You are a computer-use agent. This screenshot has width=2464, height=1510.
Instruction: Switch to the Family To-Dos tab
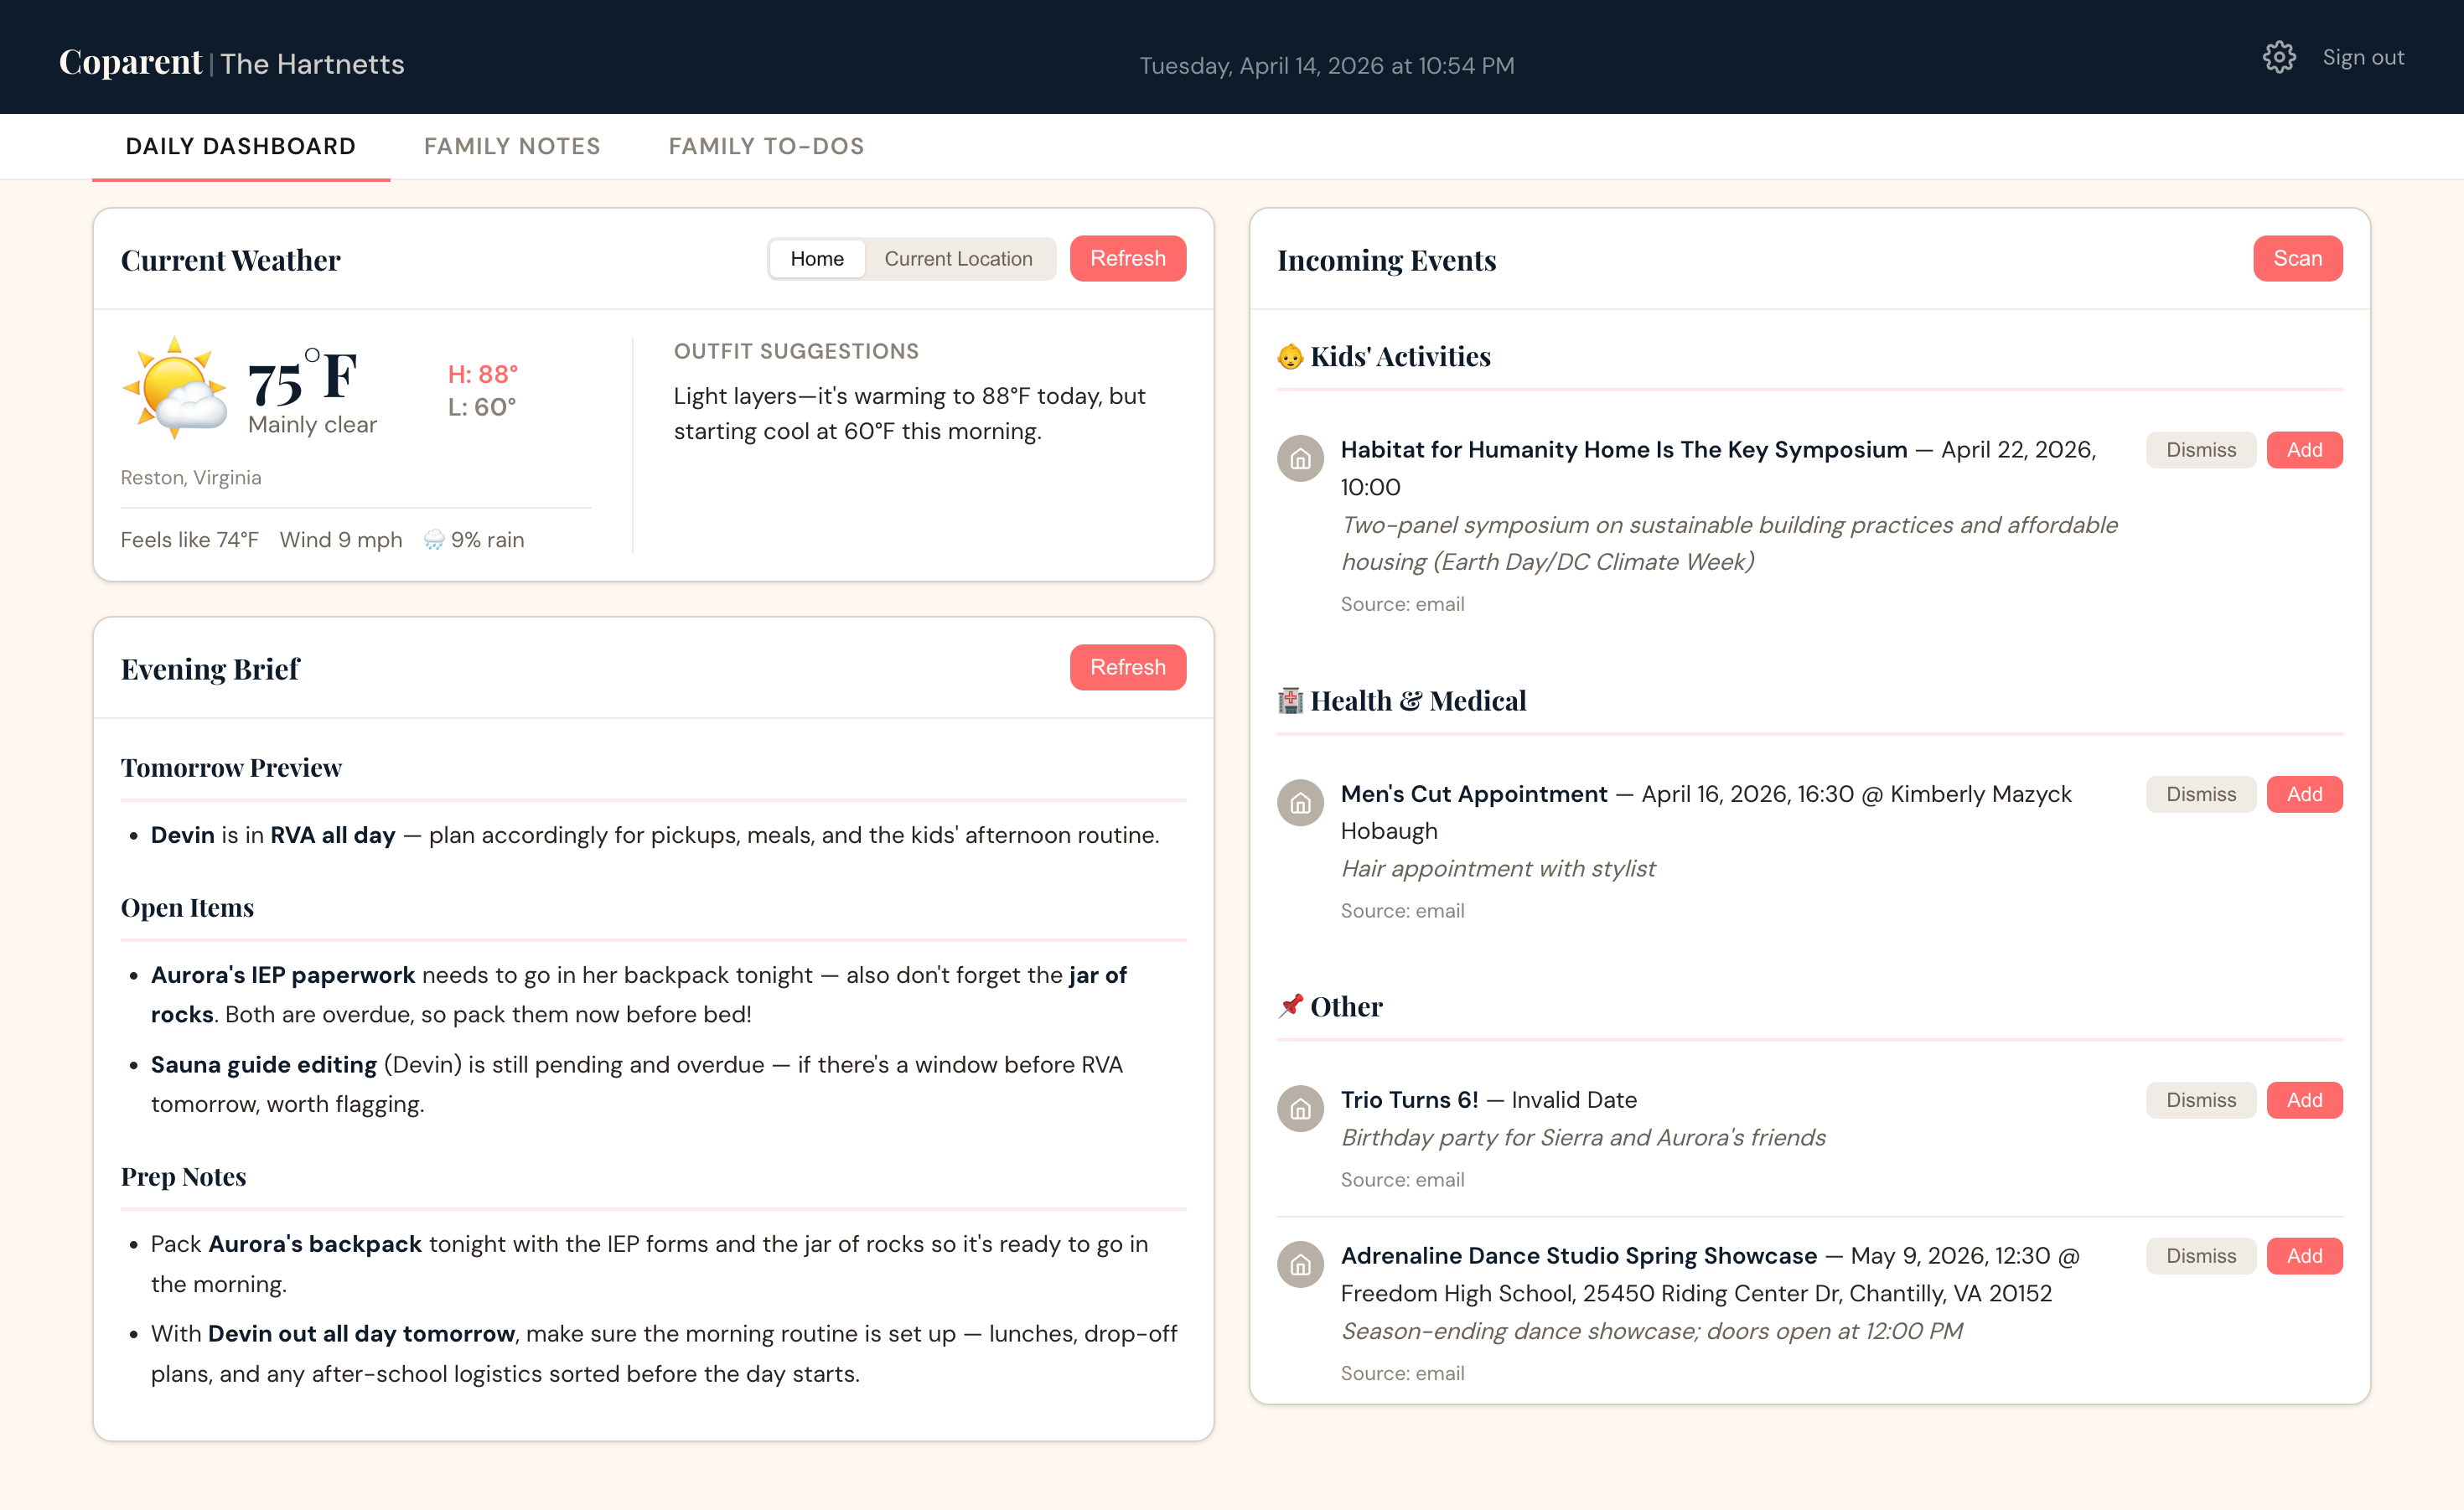pyautogui.click(x=766, y=146)
